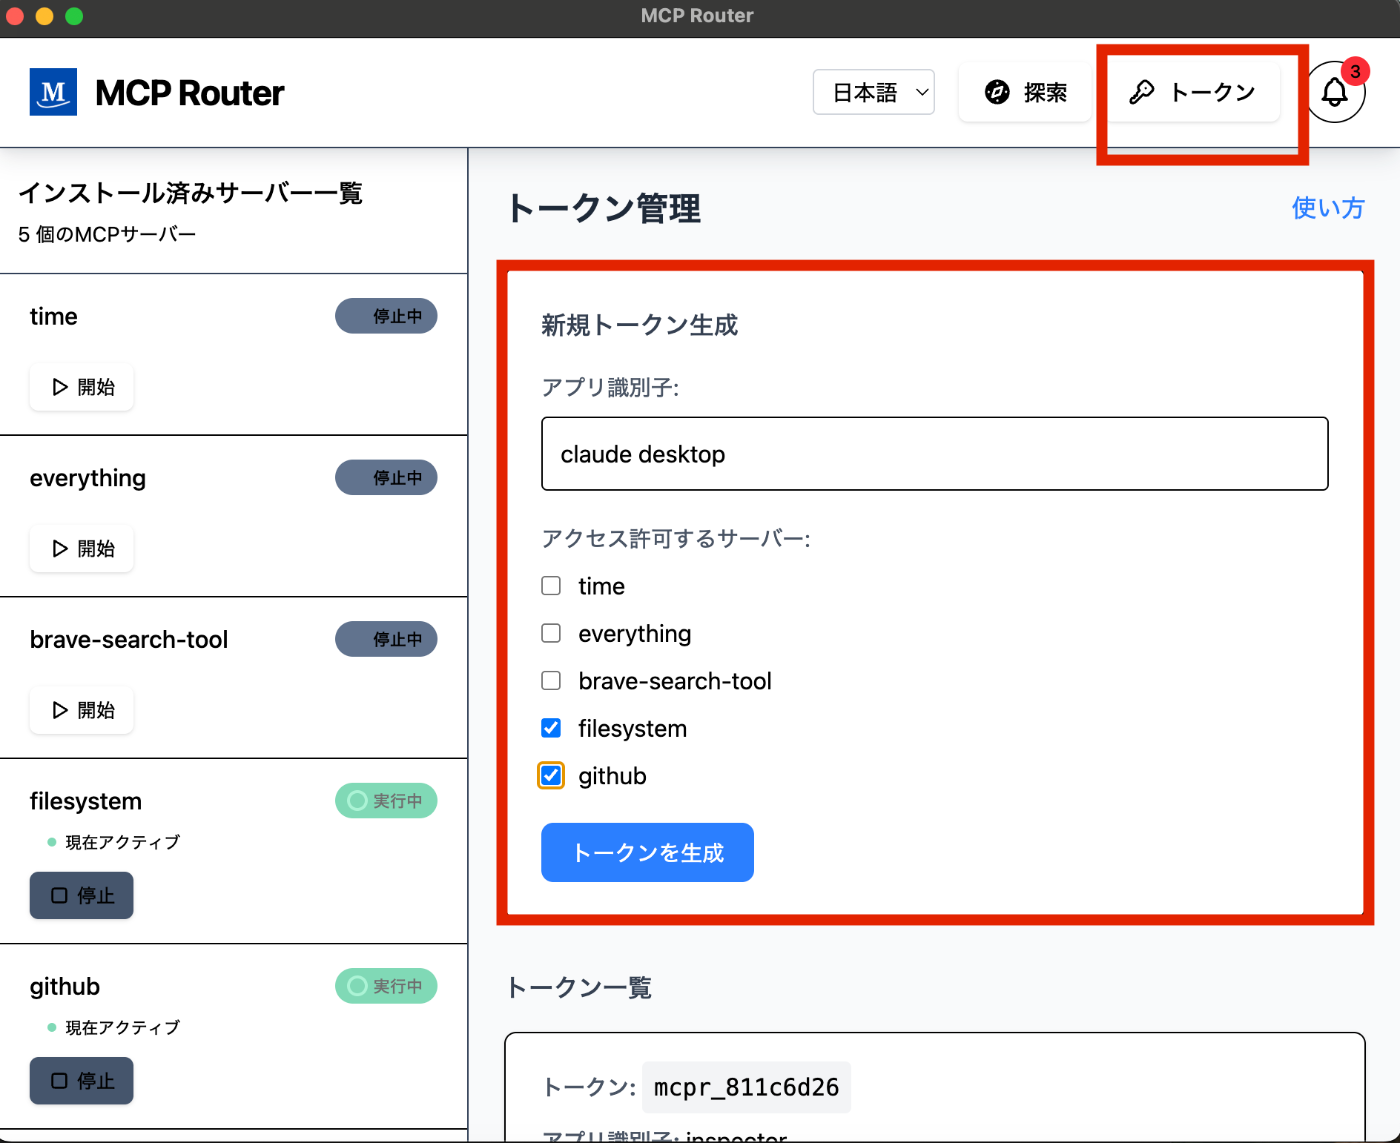Check the everything server checkbox
The width and height of the screenshot is (1400, 1143).
click(551, 633)
